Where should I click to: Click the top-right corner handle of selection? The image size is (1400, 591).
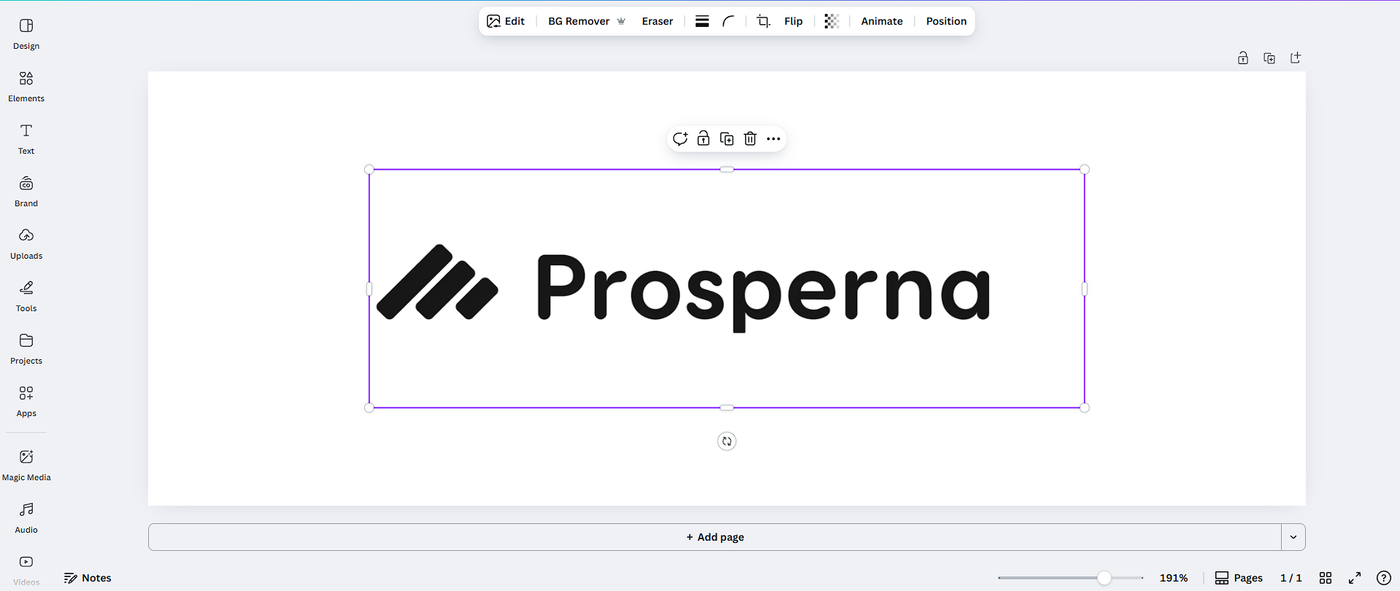click(x=1085, y=169)
